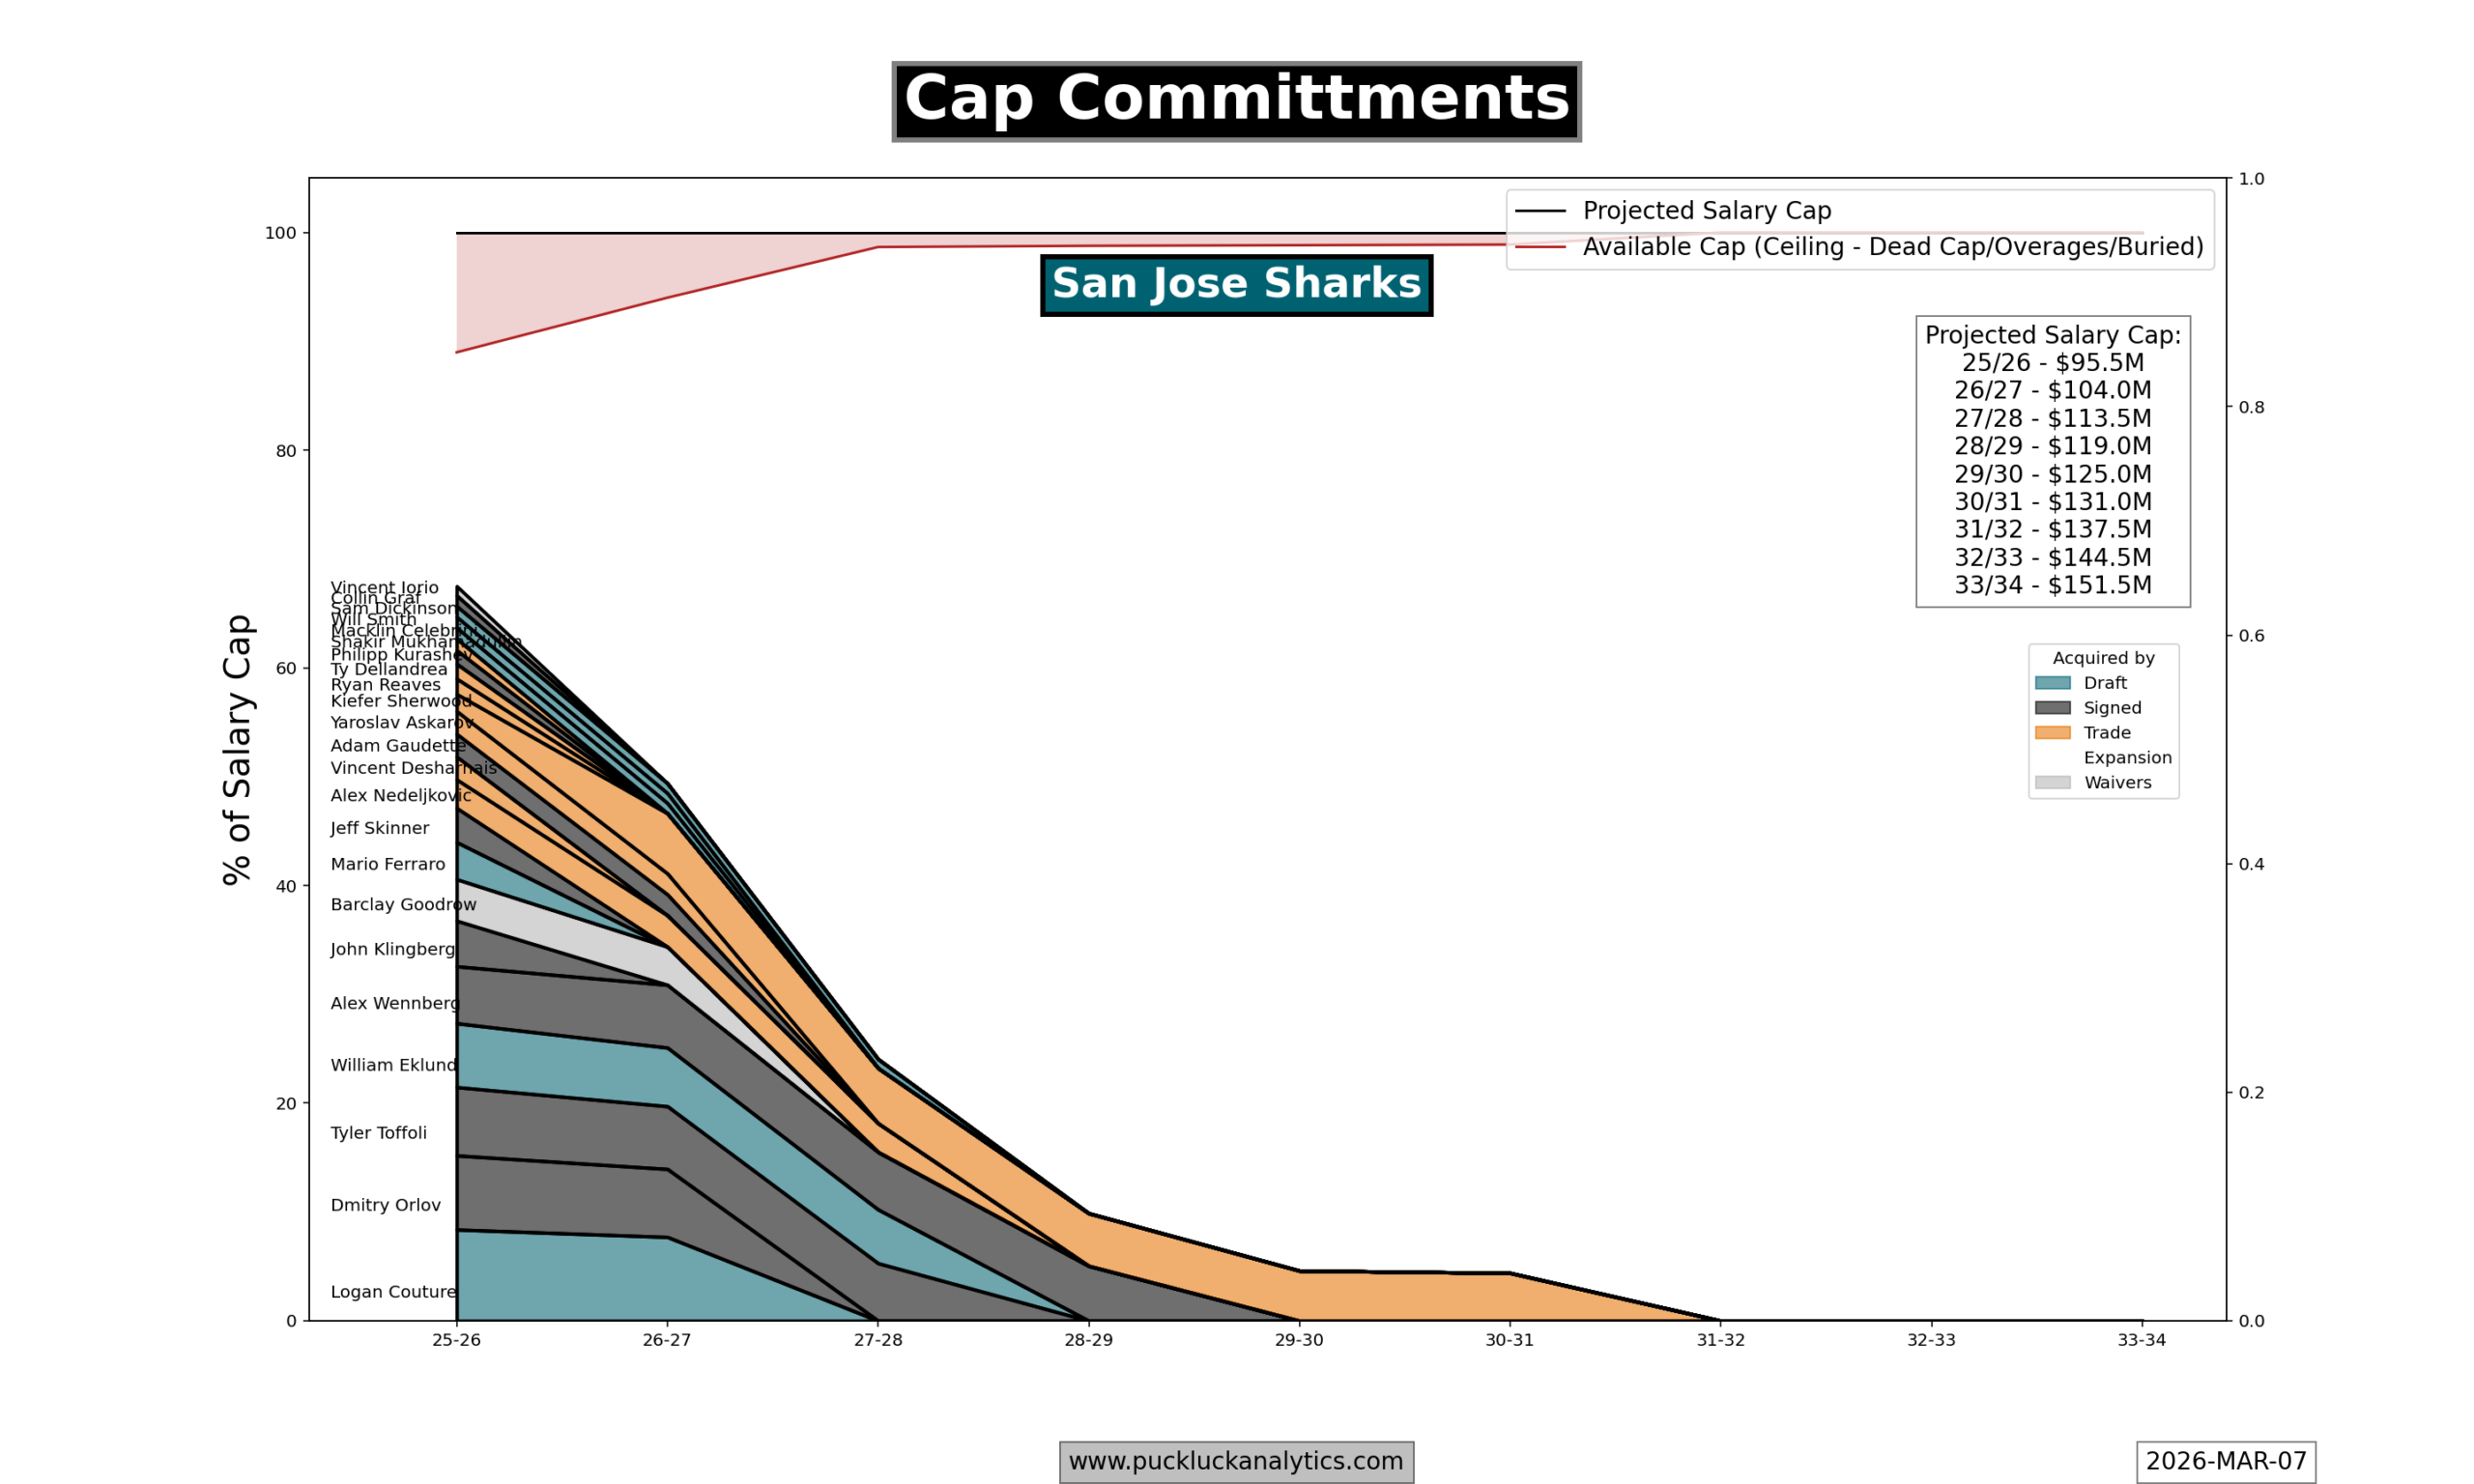Screen dimensions: 2474x1484
Task: Click the Cap Committments title banner
Action: 1236,101
